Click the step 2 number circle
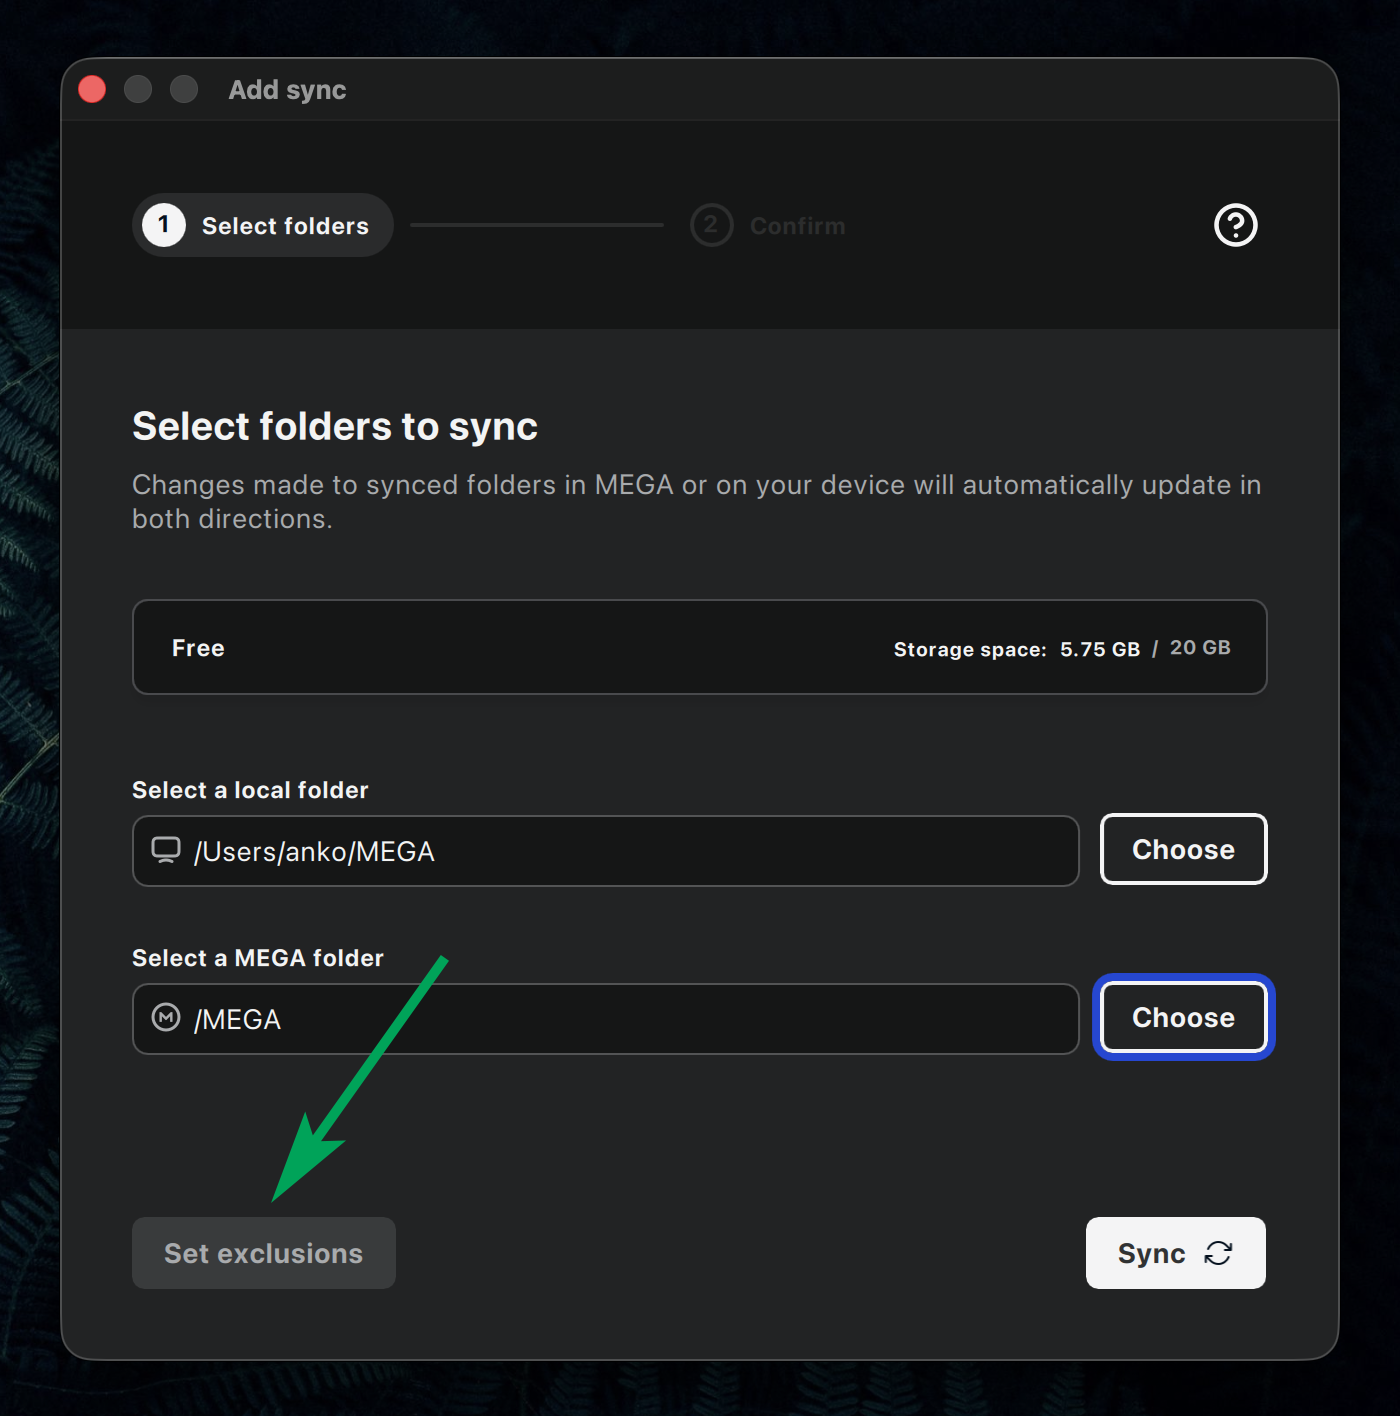1400x1416 pixels. 711,225
